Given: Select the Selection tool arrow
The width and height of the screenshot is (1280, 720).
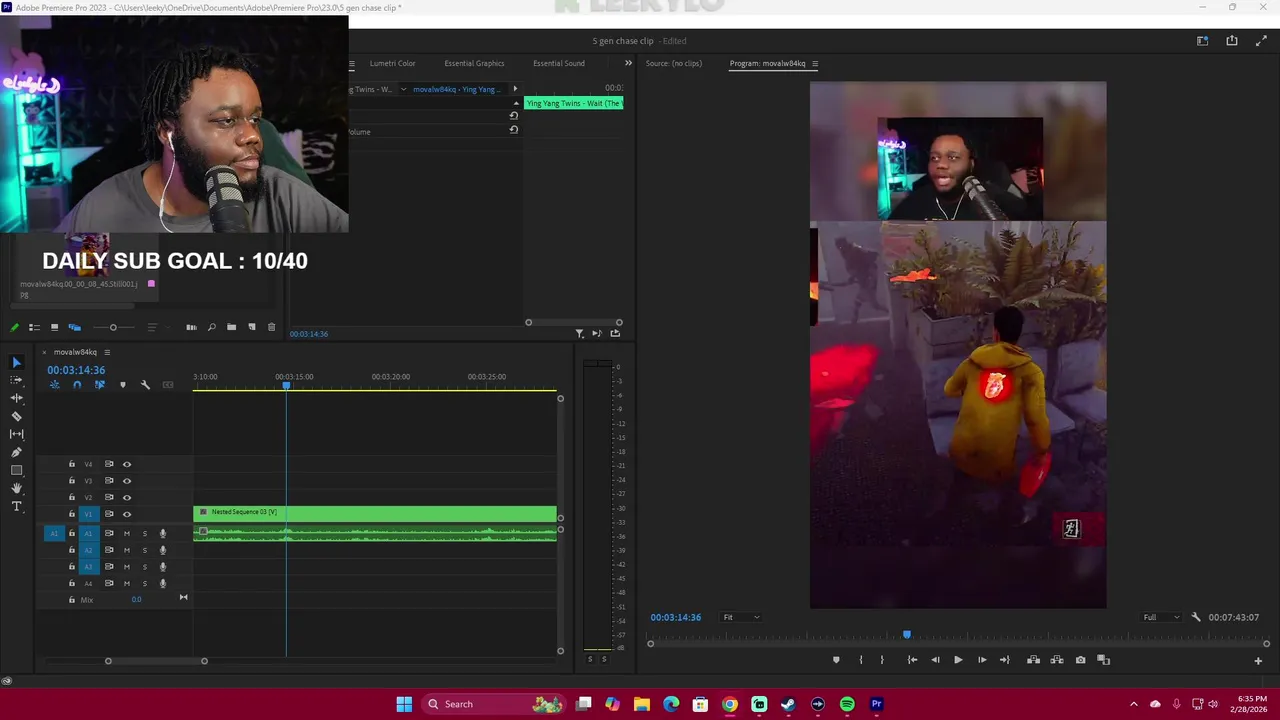Looking at the screenshot, I should pyautogui.click(x=16, y=362).
